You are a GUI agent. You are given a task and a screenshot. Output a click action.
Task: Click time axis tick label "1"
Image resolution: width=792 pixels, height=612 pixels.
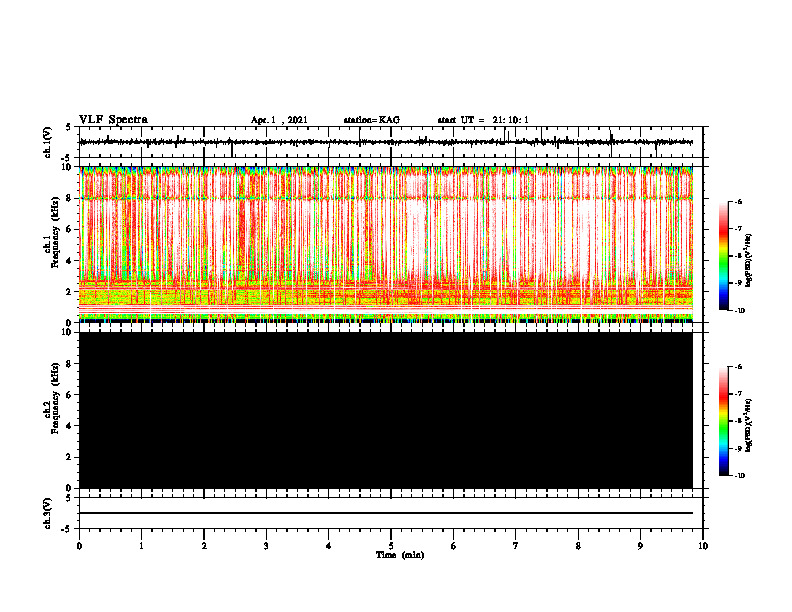pos(141,546)
